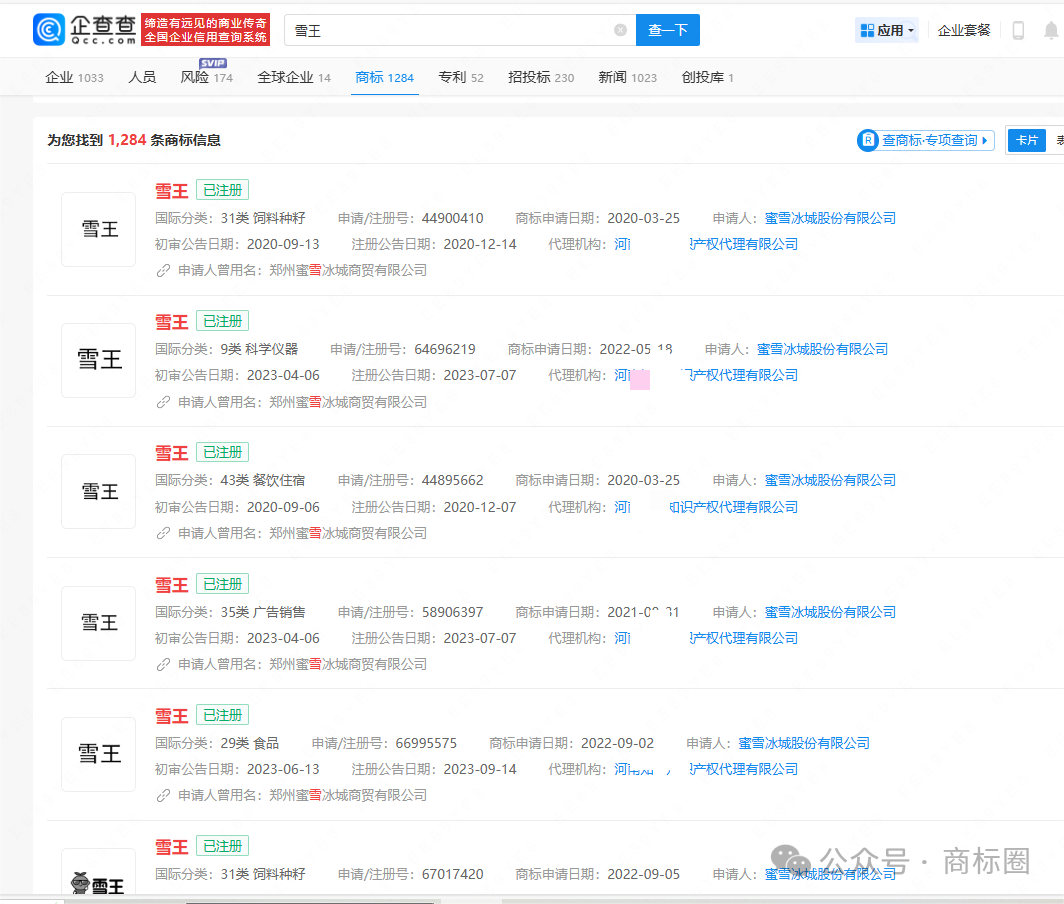Select the 卡片 view button

click(x=1026, y=140)
